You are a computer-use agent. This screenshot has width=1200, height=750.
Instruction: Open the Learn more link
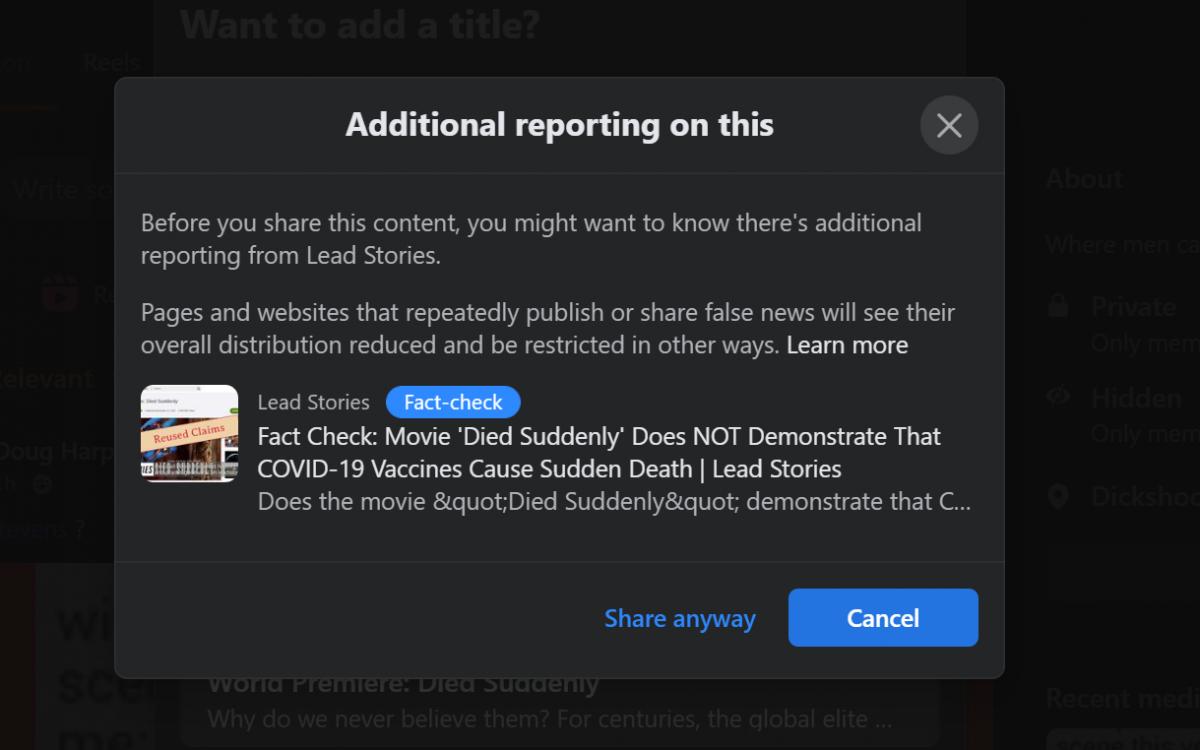(847, 345)
